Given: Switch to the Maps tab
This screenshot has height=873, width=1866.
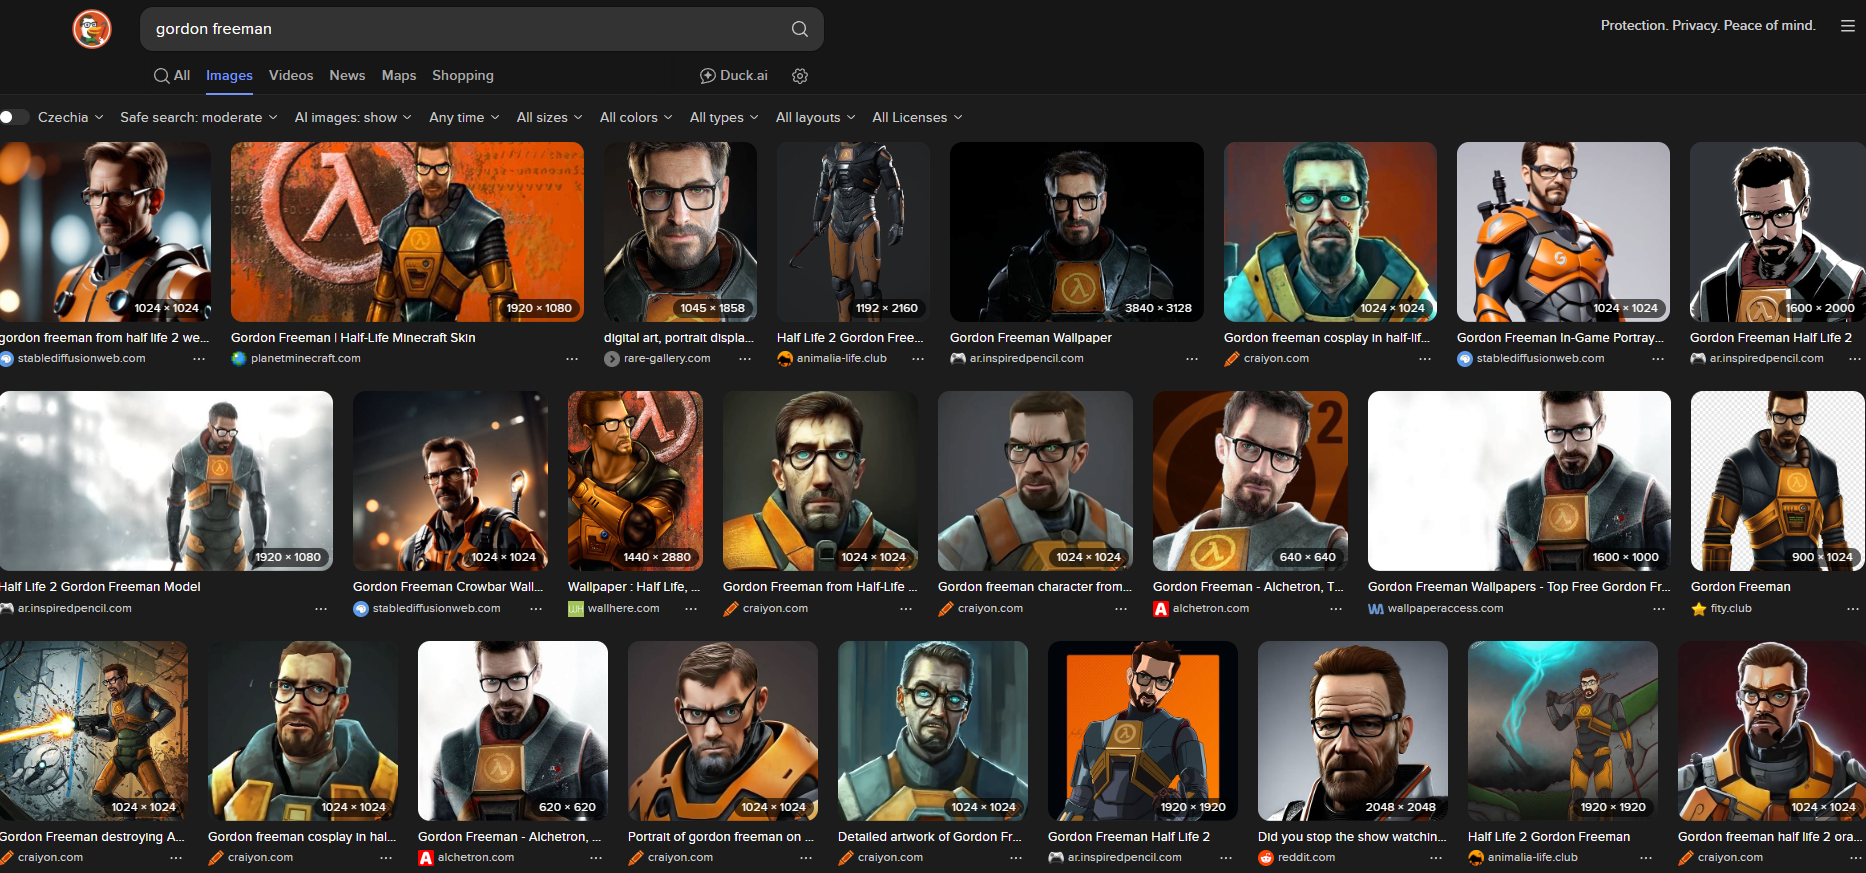Looking at the screenshot, I should click(x=399, y=76).
